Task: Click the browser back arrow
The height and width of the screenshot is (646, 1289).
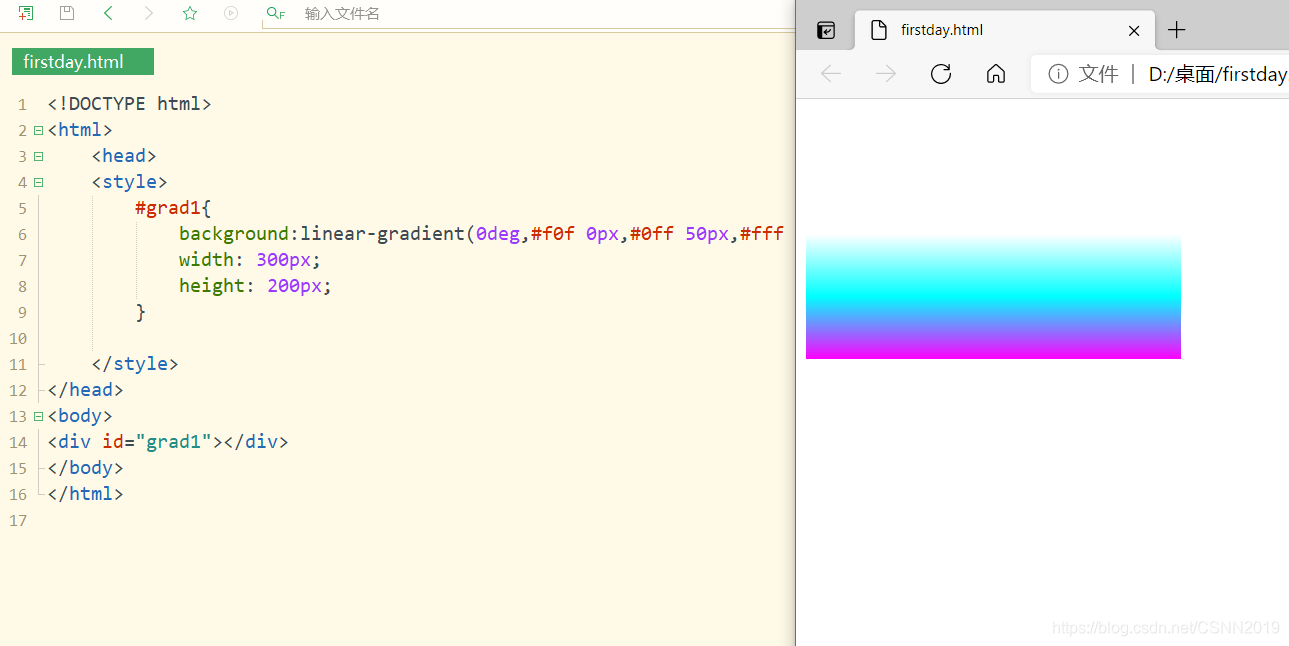Action: tap(831, 74)
